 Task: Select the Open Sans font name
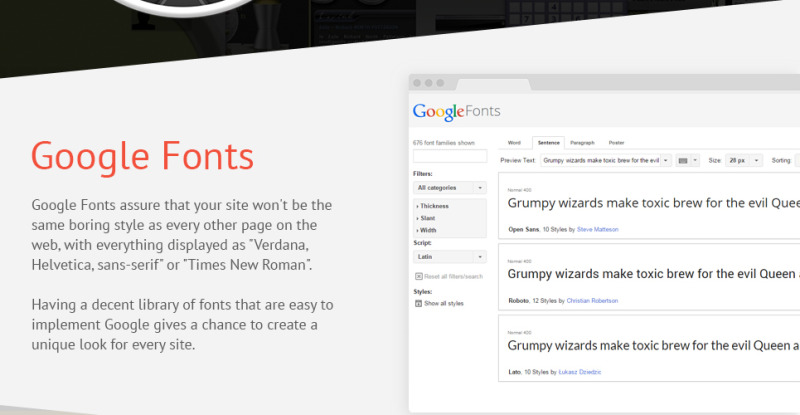523,230
